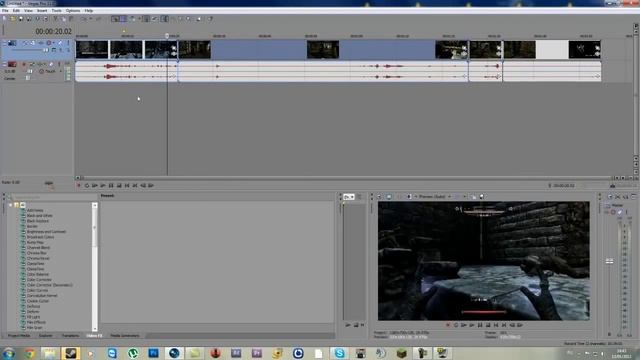640x360 pixels.
Task: Go to start using timeline transport
Action: 127,185
